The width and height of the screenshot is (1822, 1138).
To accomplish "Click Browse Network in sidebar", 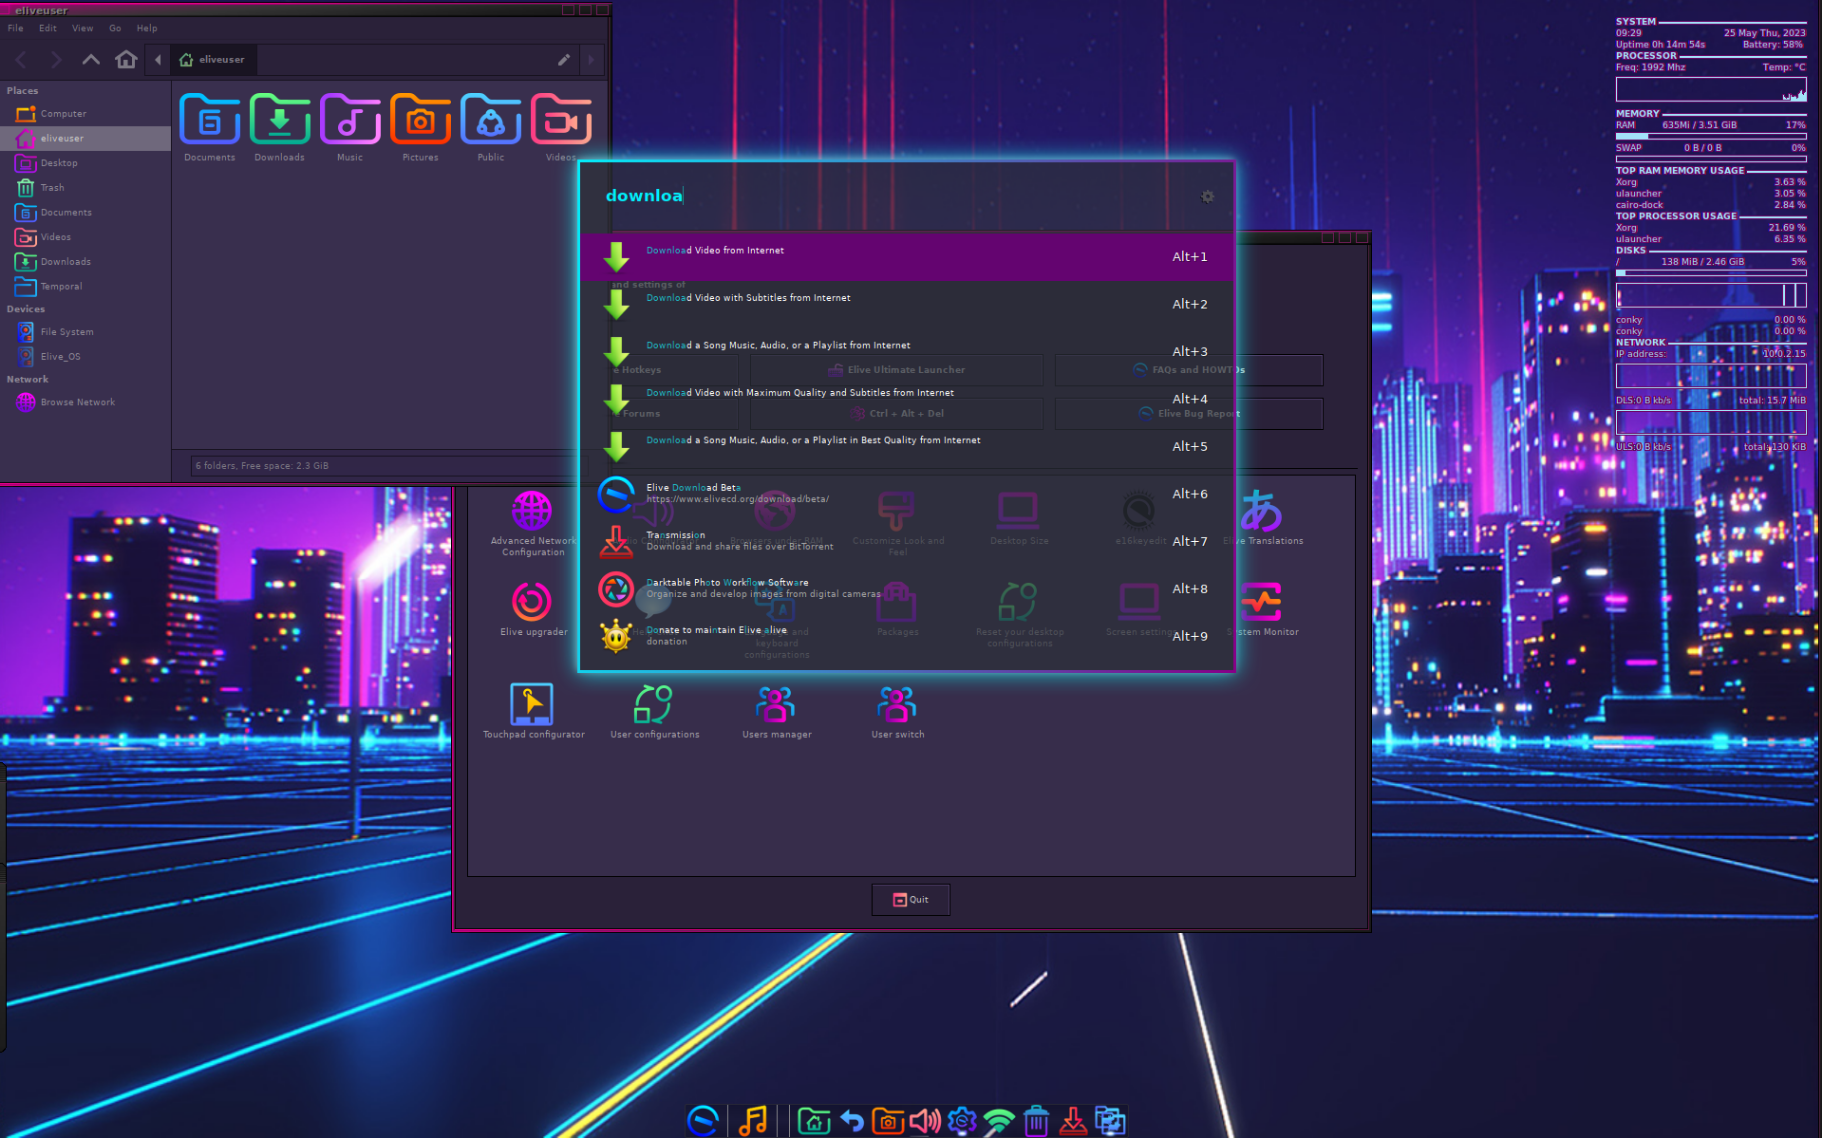I will [x=85, y=402].
